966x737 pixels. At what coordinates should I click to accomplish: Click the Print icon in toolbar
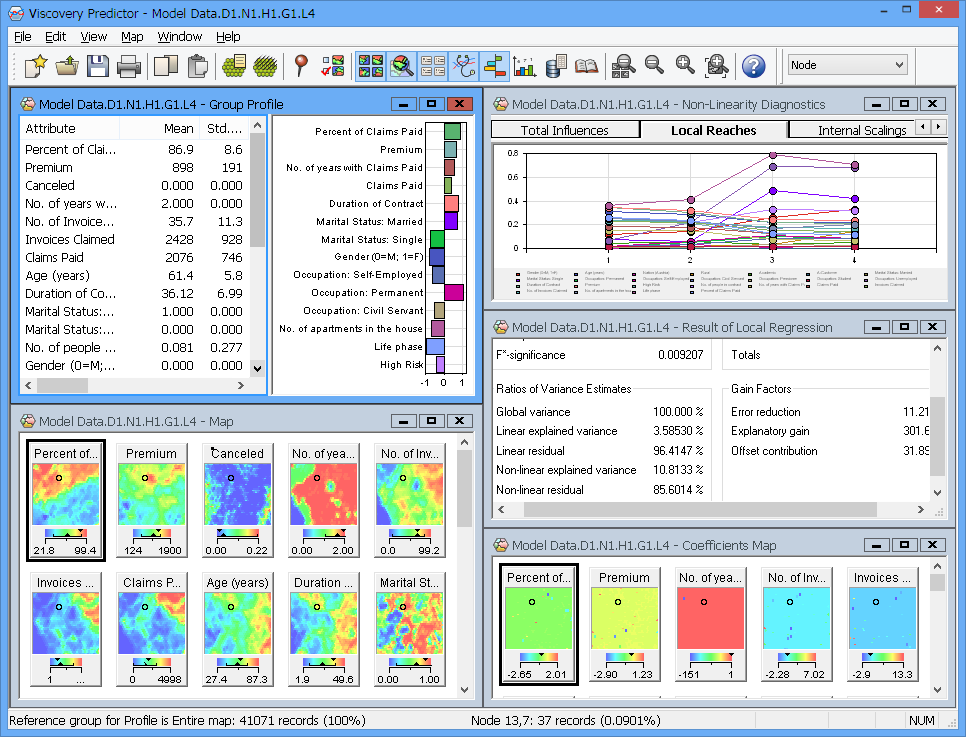128,66
